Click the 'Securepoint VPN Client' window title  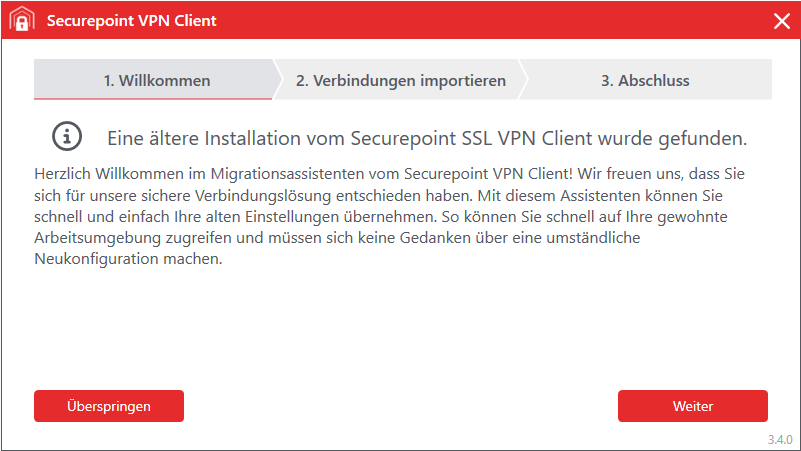131,20
